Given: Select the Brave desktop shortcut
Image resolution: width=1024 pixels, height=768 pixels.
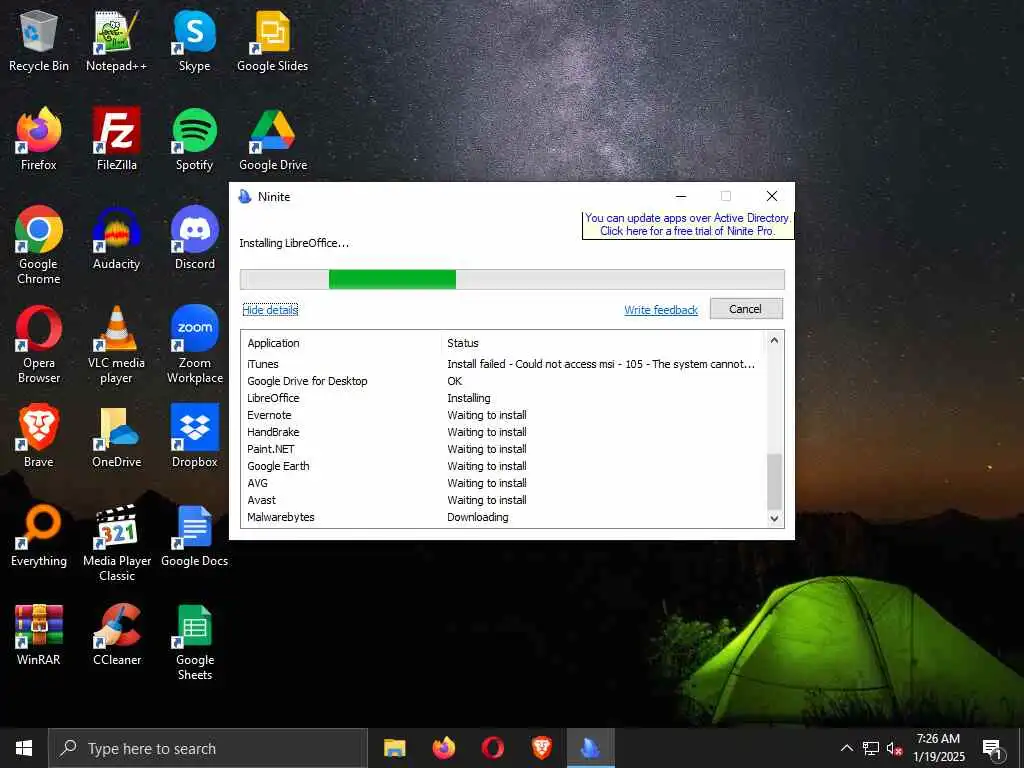Looking at the screenshot, I should [x=39, y=436].
